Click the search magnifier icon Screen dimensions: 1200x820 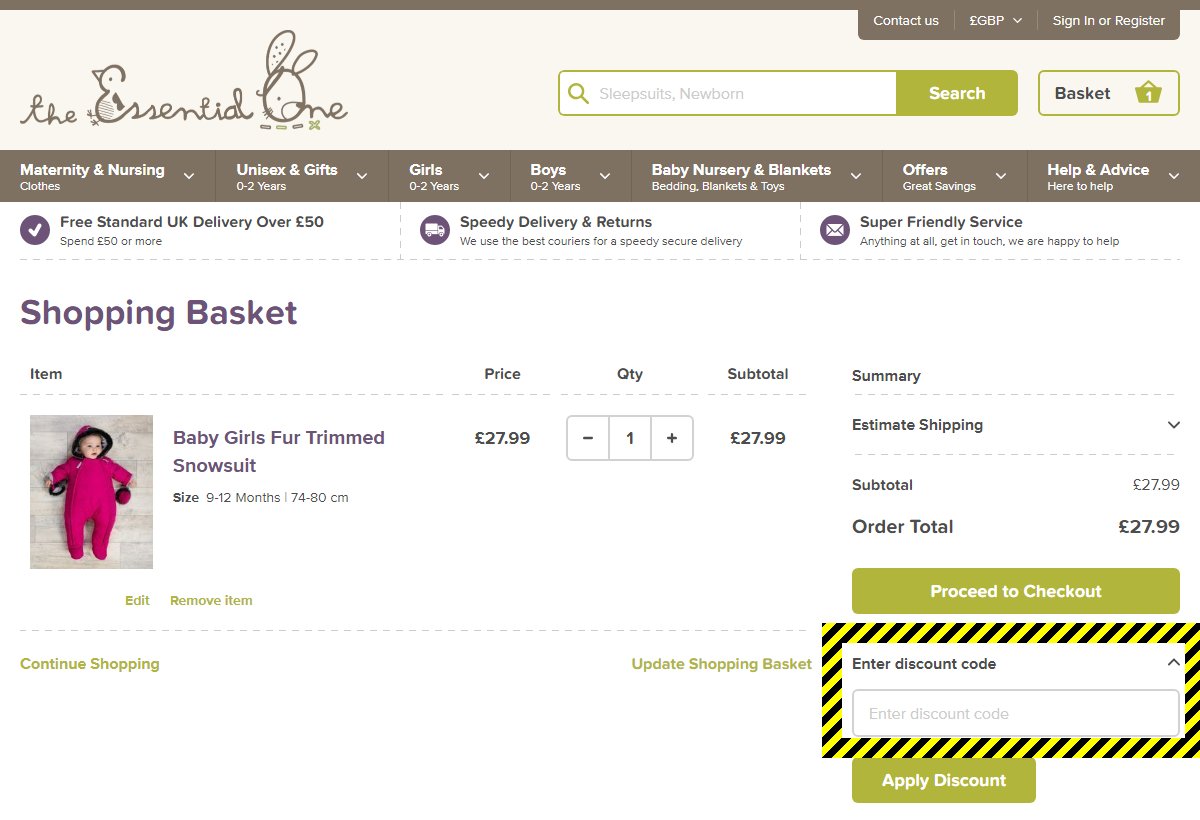click(578, 93)
